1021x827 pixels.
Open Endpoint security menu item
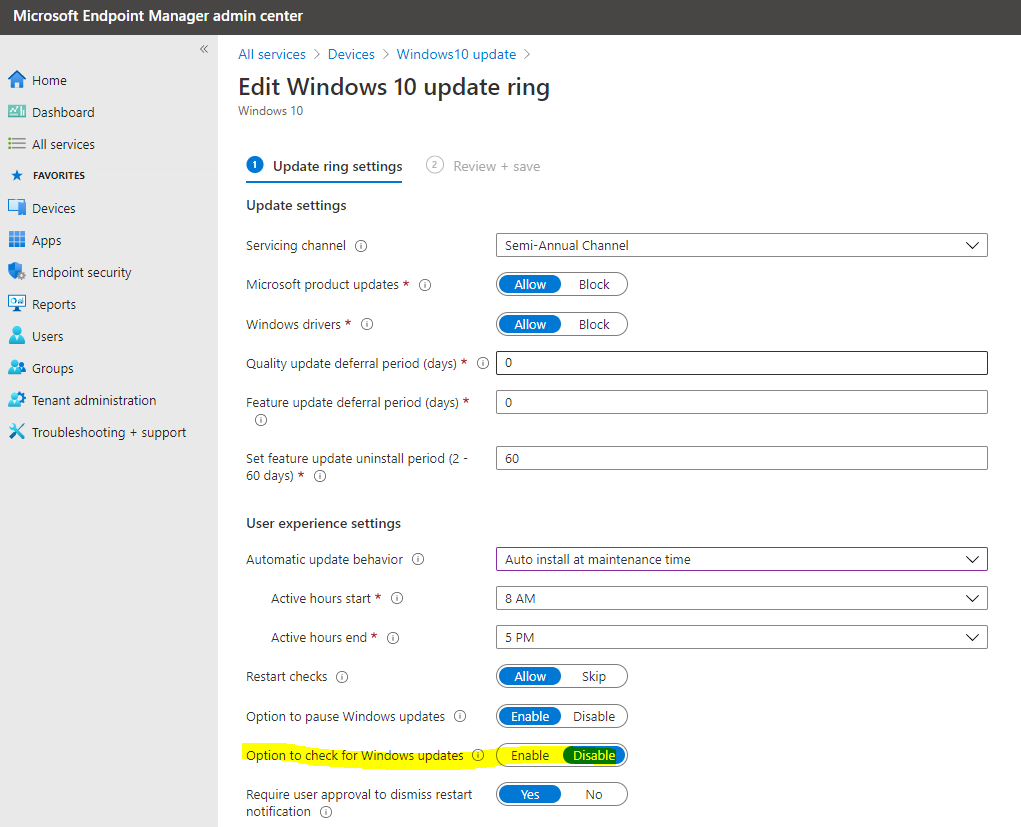(81, 272)
